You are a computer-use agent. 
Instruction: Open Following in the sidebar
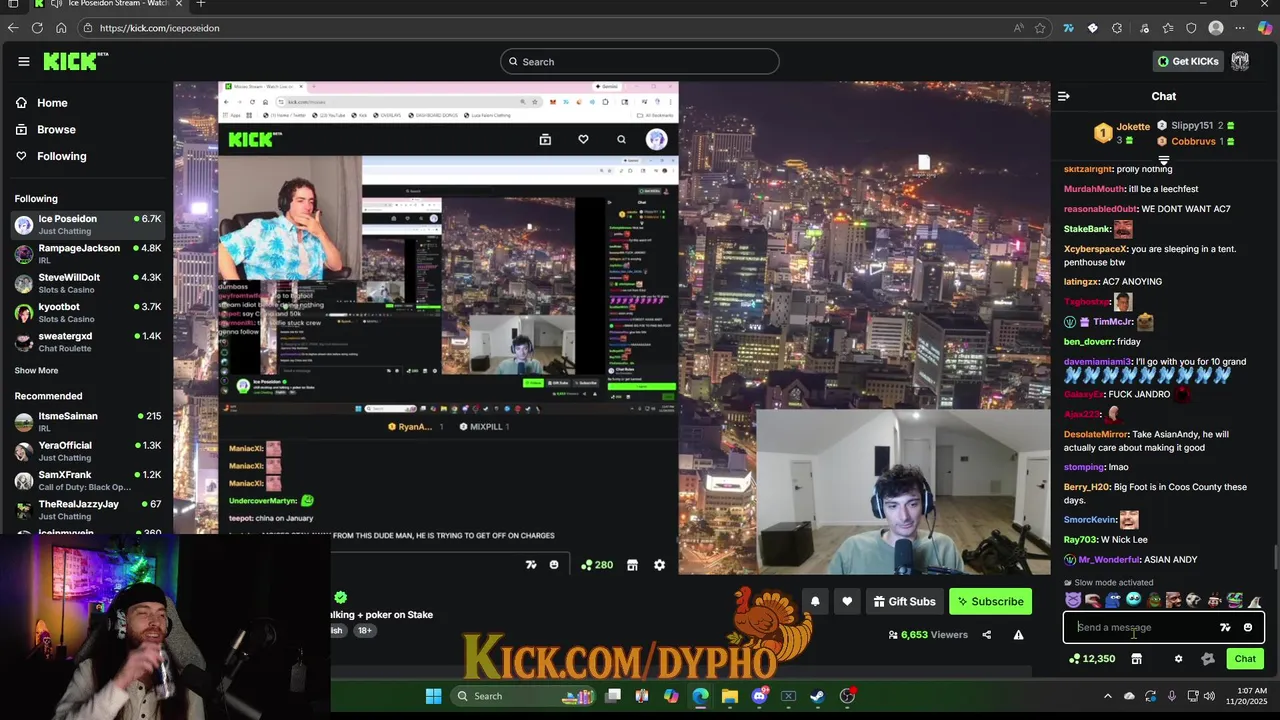click(51, 156)
